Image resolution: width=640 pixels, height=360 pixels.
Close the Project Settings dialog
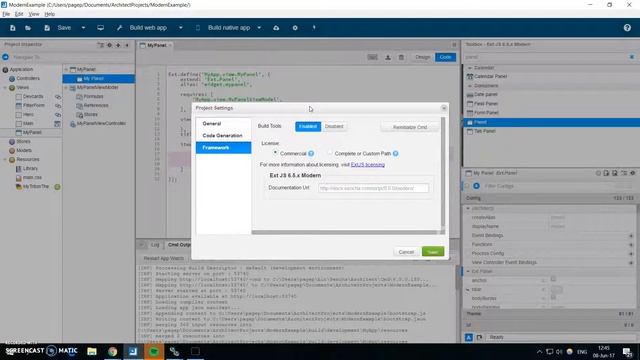[x=444, y=108]
